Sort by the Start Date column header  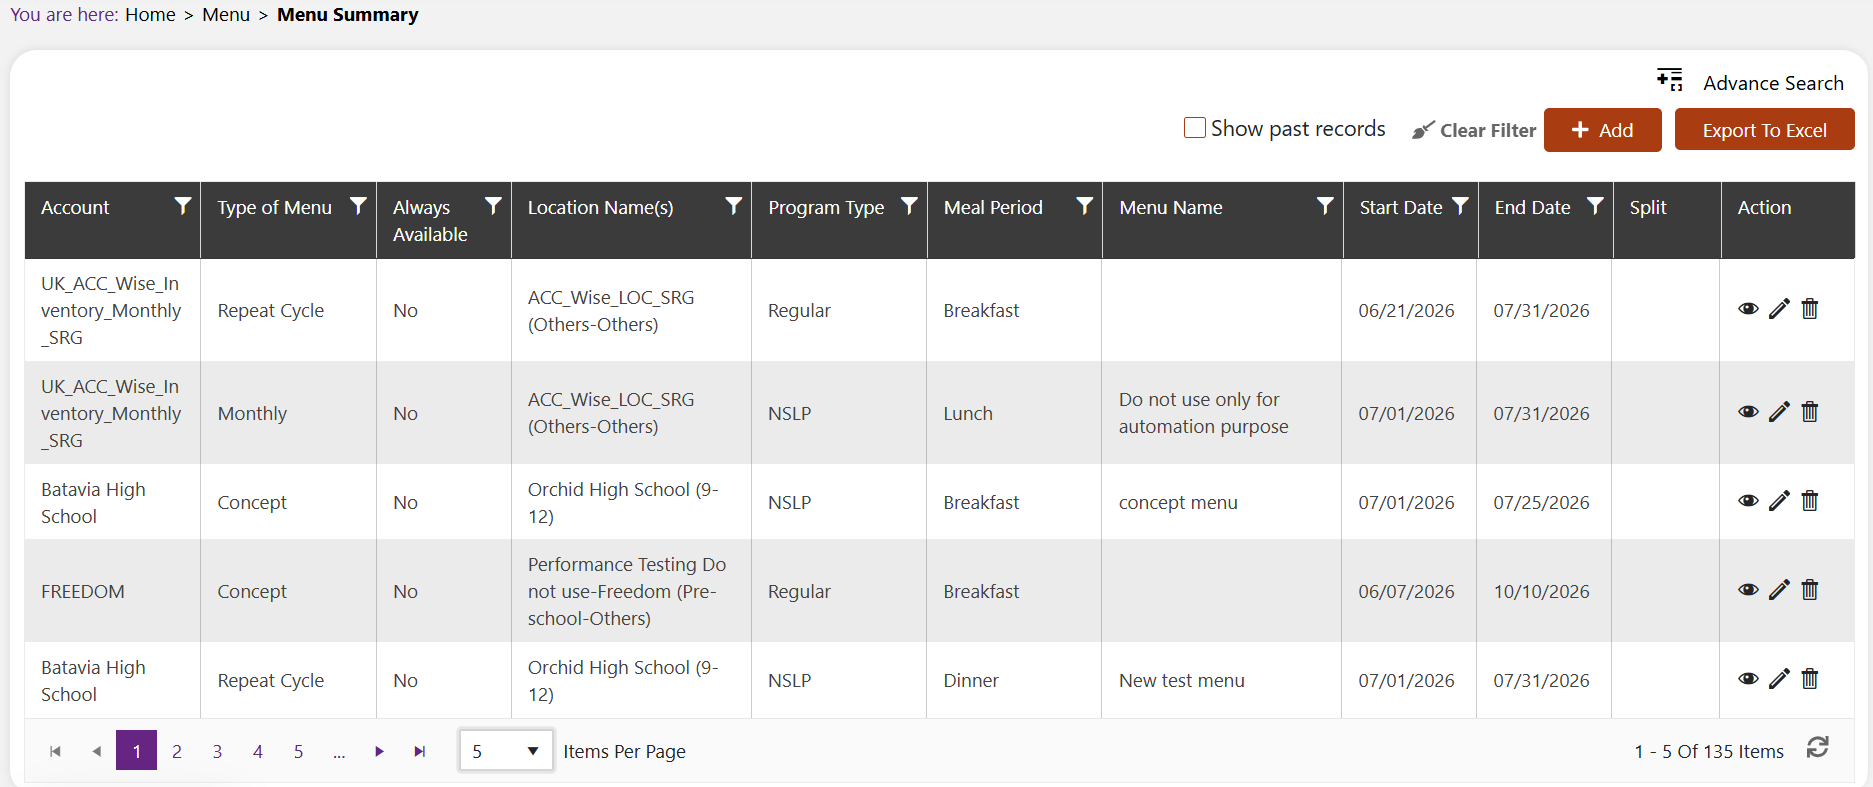pyautogui.click(x=1401, y=207)
